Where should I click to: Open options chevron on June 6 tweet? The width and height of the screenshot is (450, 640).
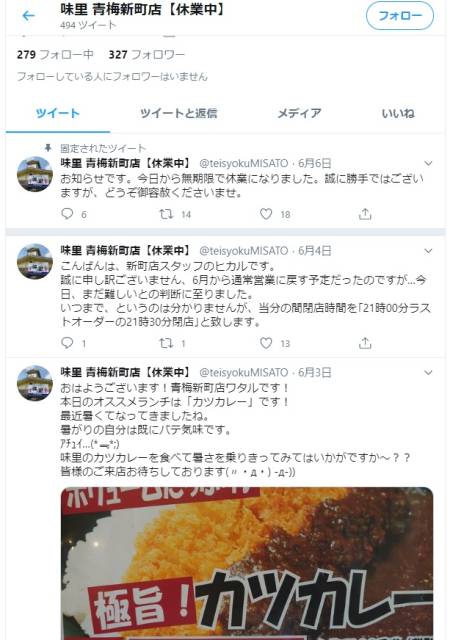pos(428,163)
